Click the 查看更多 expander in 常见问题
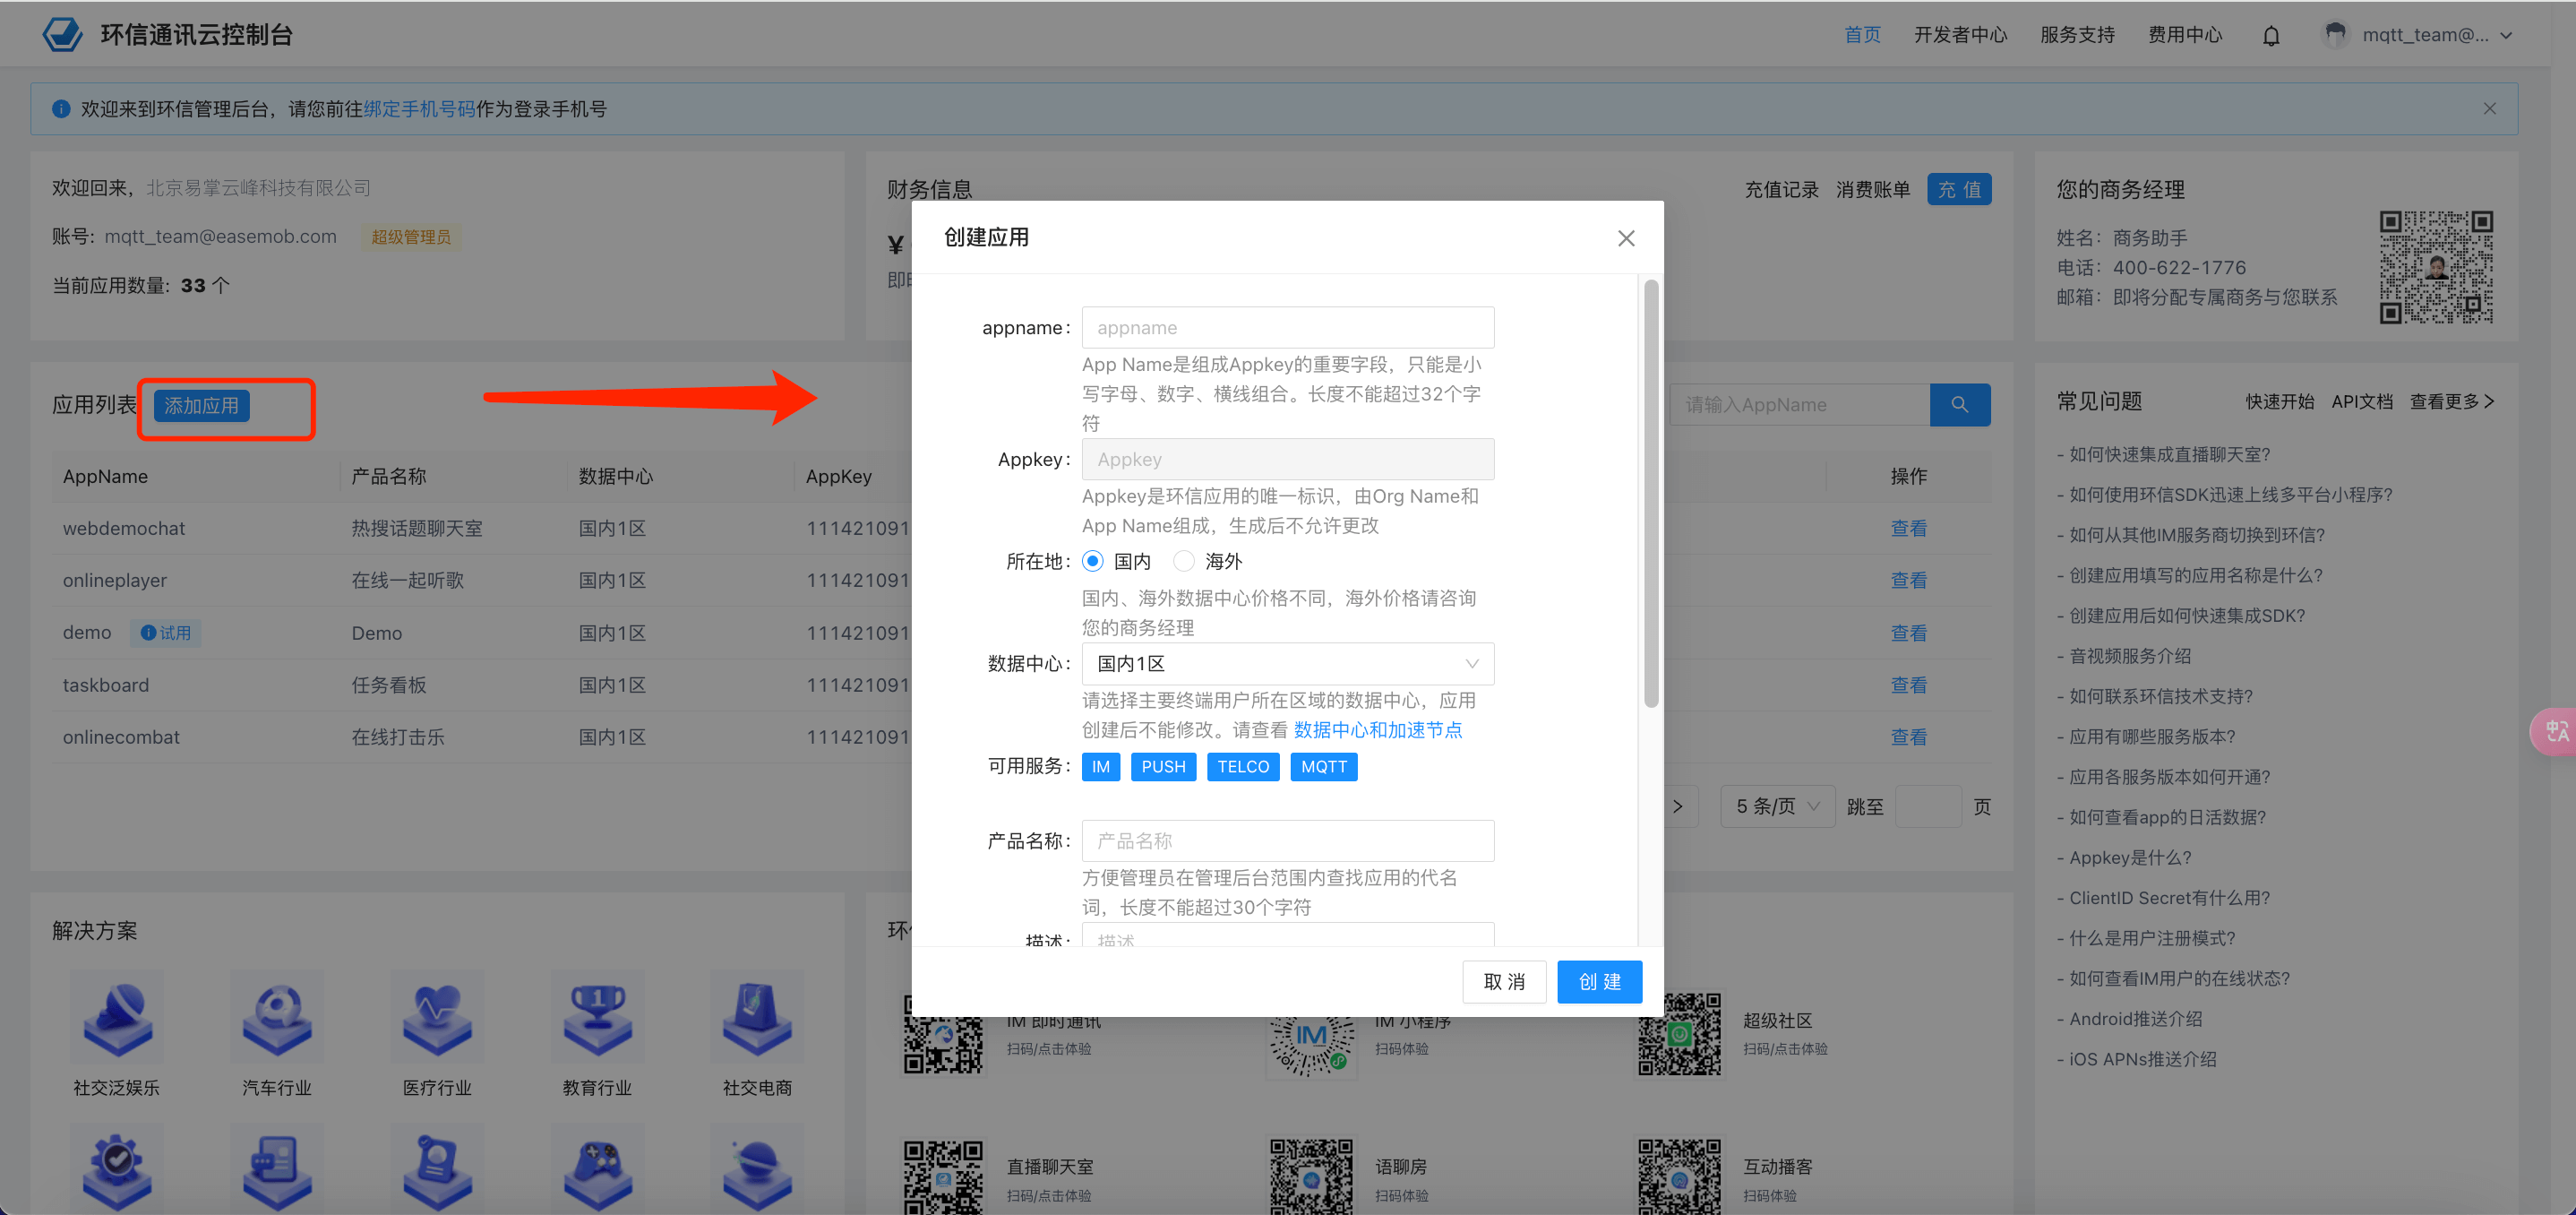Image resolution: width=2576 pixels, height=1215 pixels. pos(2452,402)
